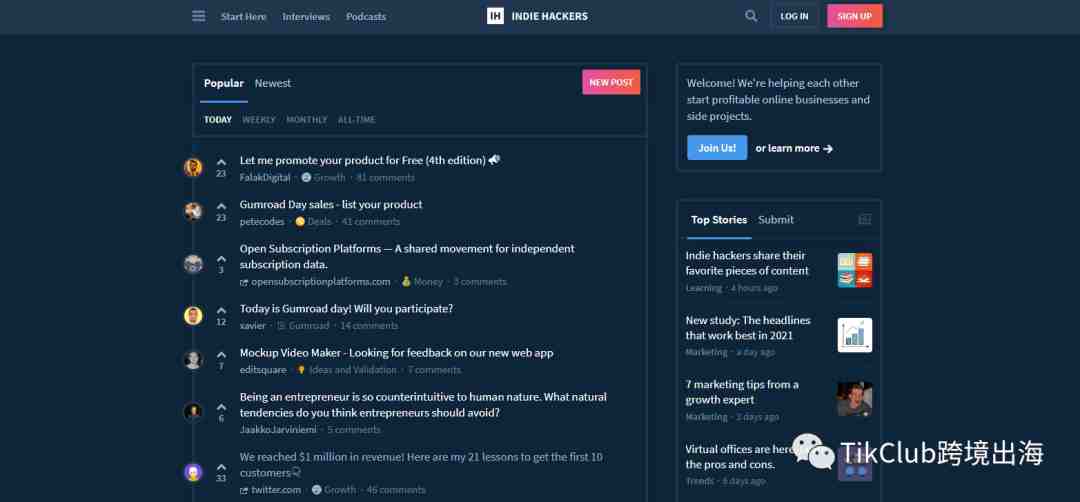Viewport: 1080px width, 502px height.
Task: Open the Gumroad group tag
Action: coord(303,326)
